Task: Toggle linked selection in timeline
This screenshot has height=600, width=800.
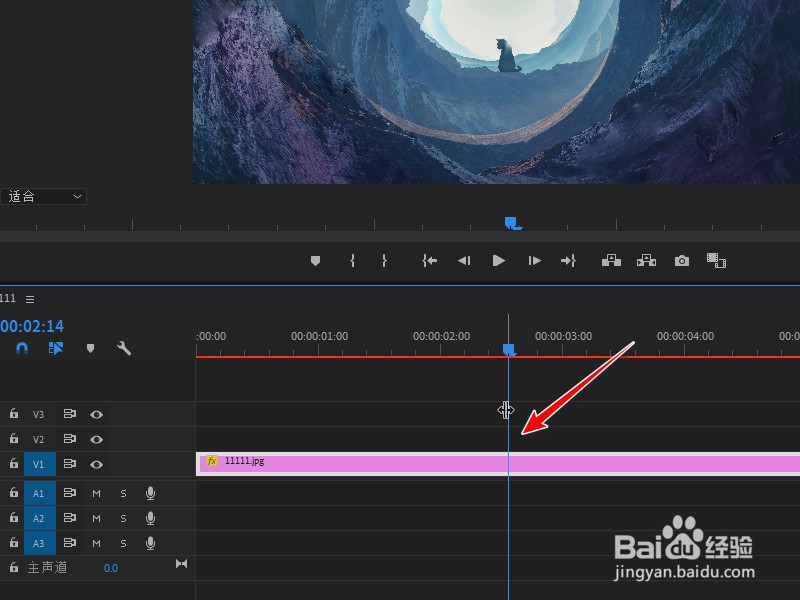Action: 56,348
